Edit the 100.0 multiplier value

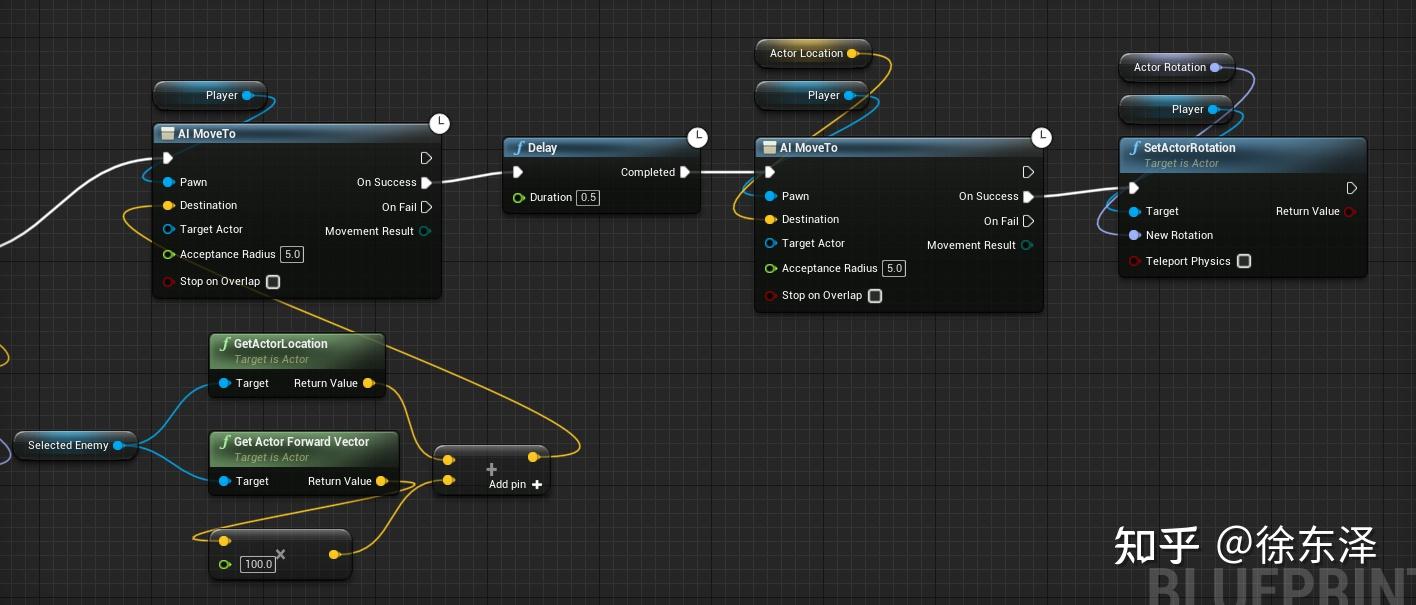pyautogui.click(x=258, y=564)
